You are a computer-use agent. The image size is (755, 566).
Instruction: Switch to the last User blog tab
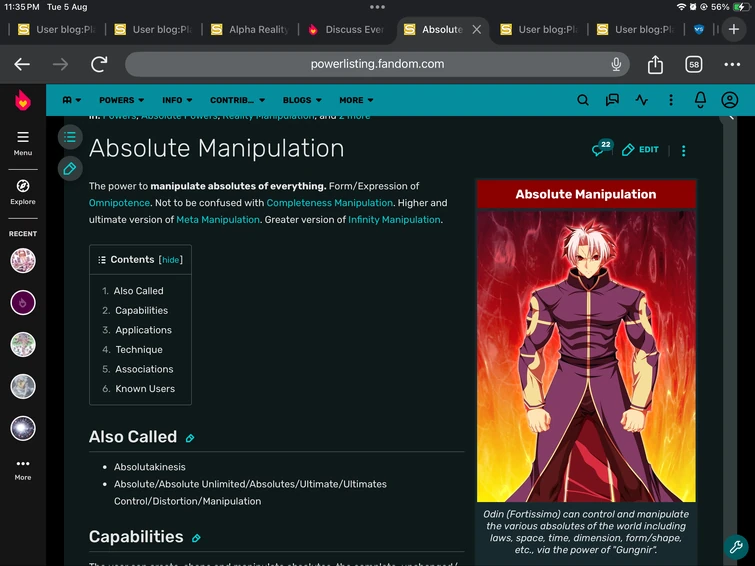pos(635,29)
